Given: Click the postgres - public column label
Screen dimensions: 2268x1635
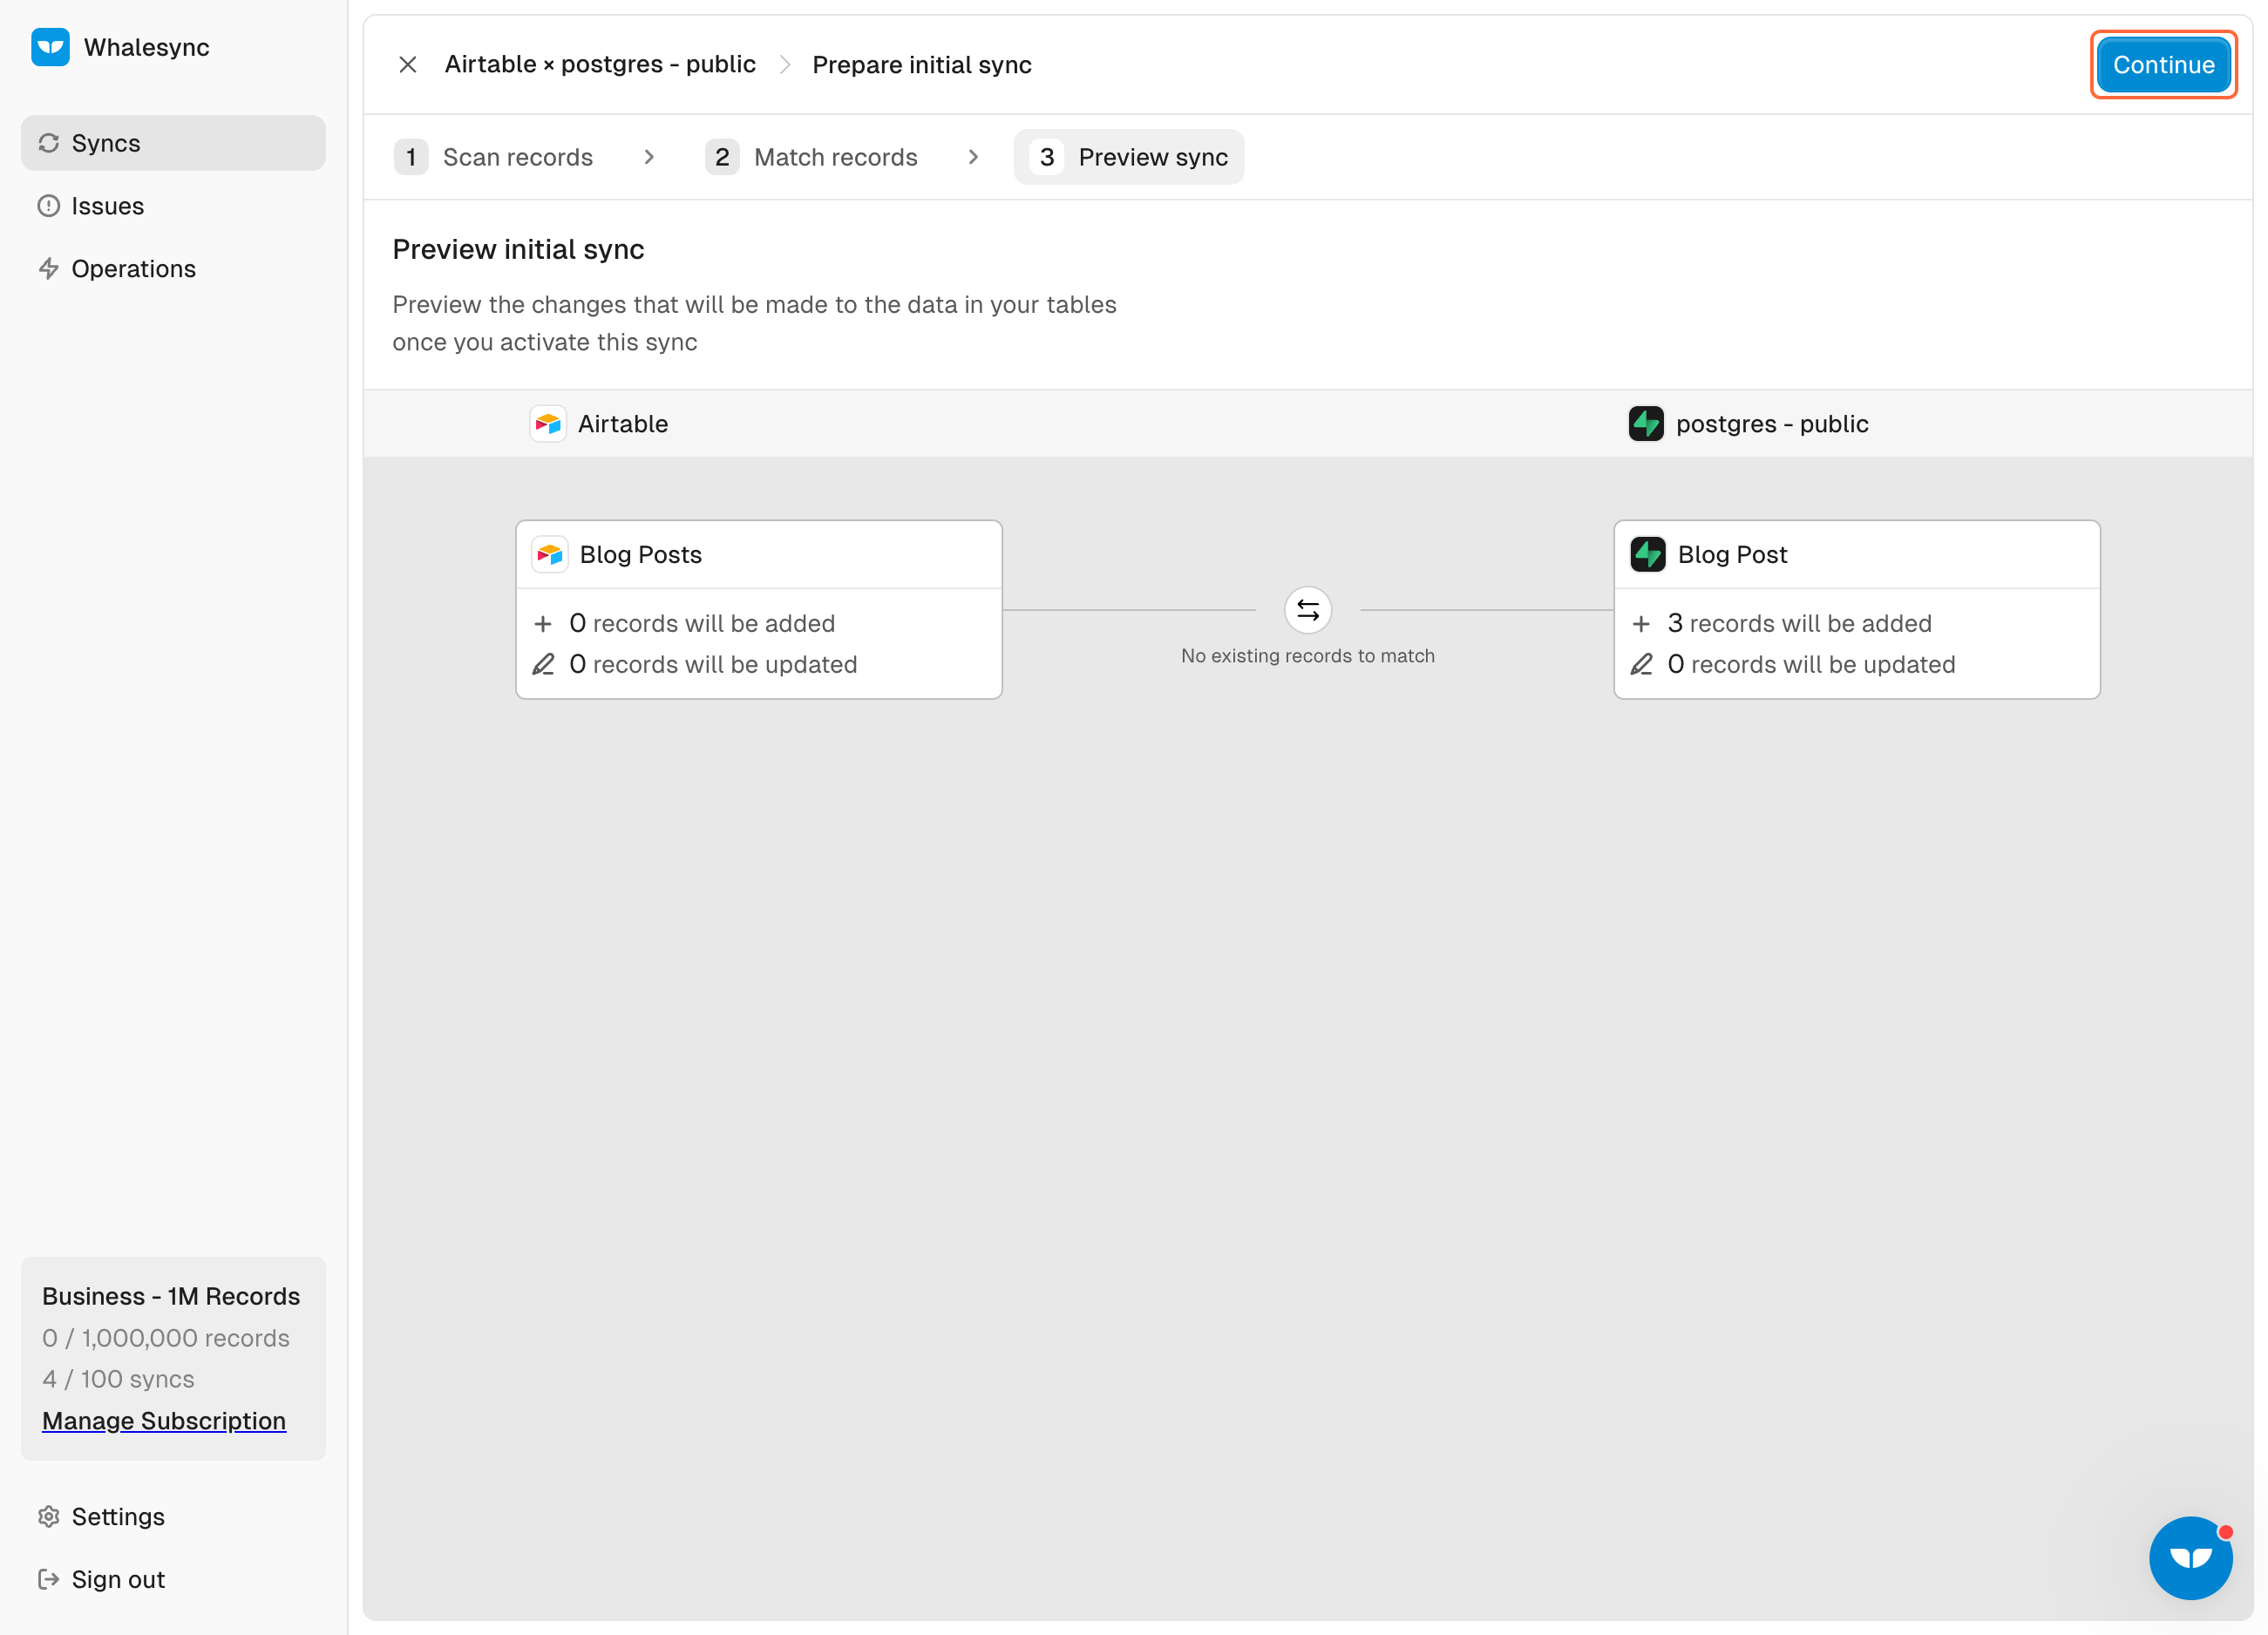Looking at the screenshot, I should tap(1772, 424).
